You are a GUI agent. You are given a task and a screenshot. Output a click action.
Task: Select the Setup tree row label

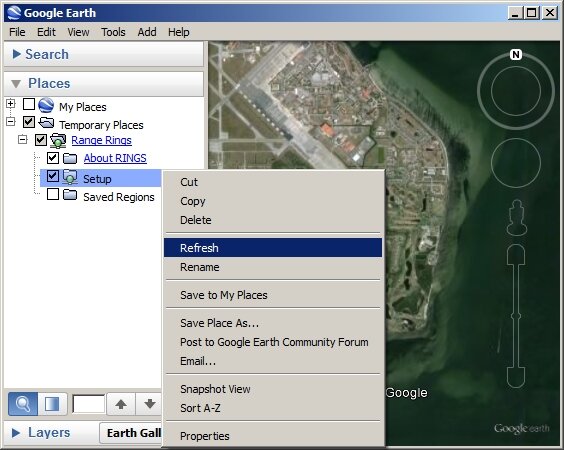pos(97,179)
